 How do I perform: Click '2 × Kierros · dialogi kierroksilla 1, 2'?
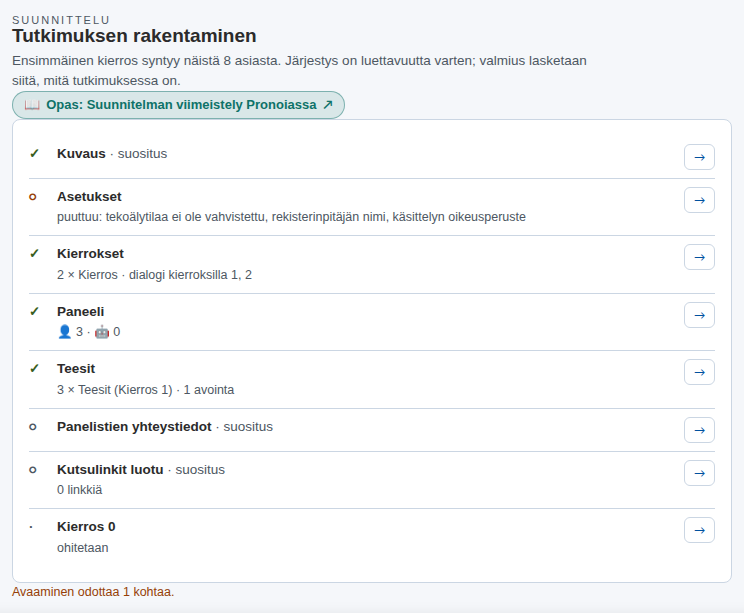pos(154,275)
